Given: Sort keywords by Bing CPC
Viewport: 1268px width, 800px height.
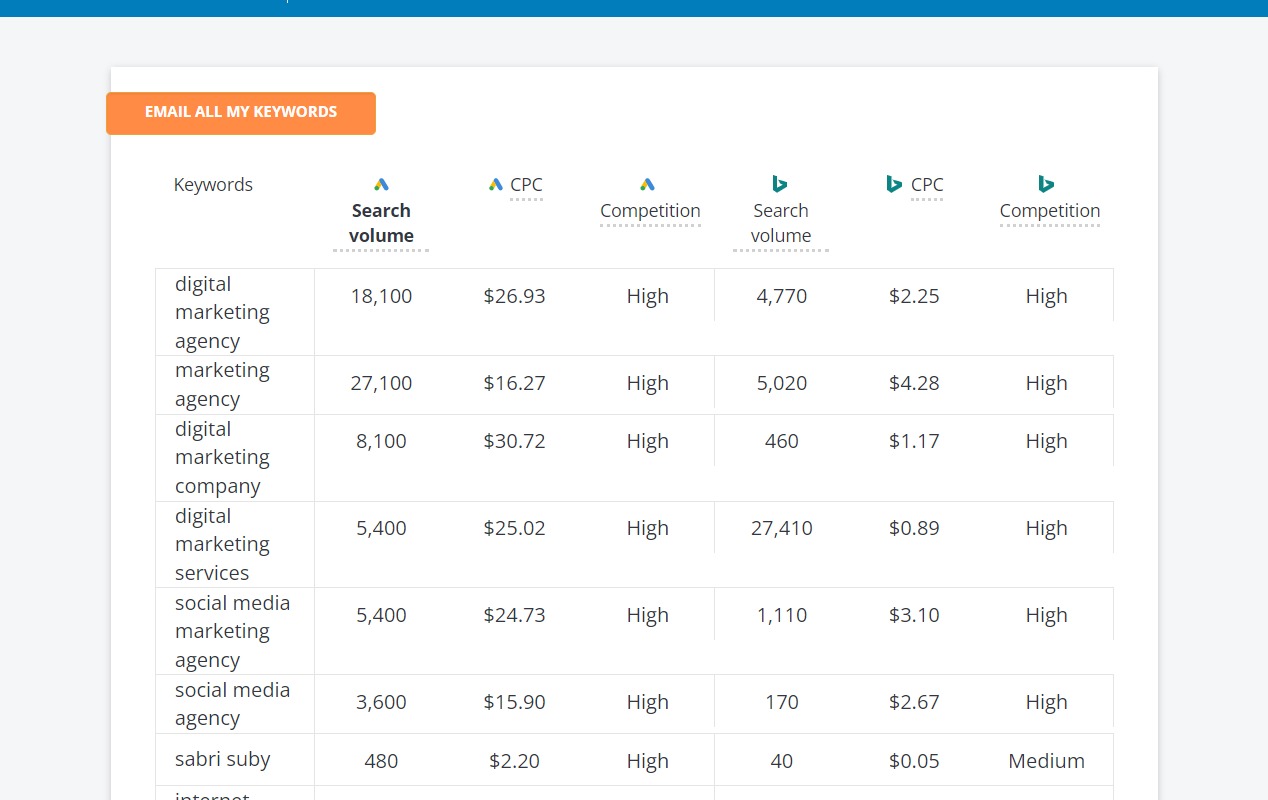Looking at the screenshot, I should (927, 185).
